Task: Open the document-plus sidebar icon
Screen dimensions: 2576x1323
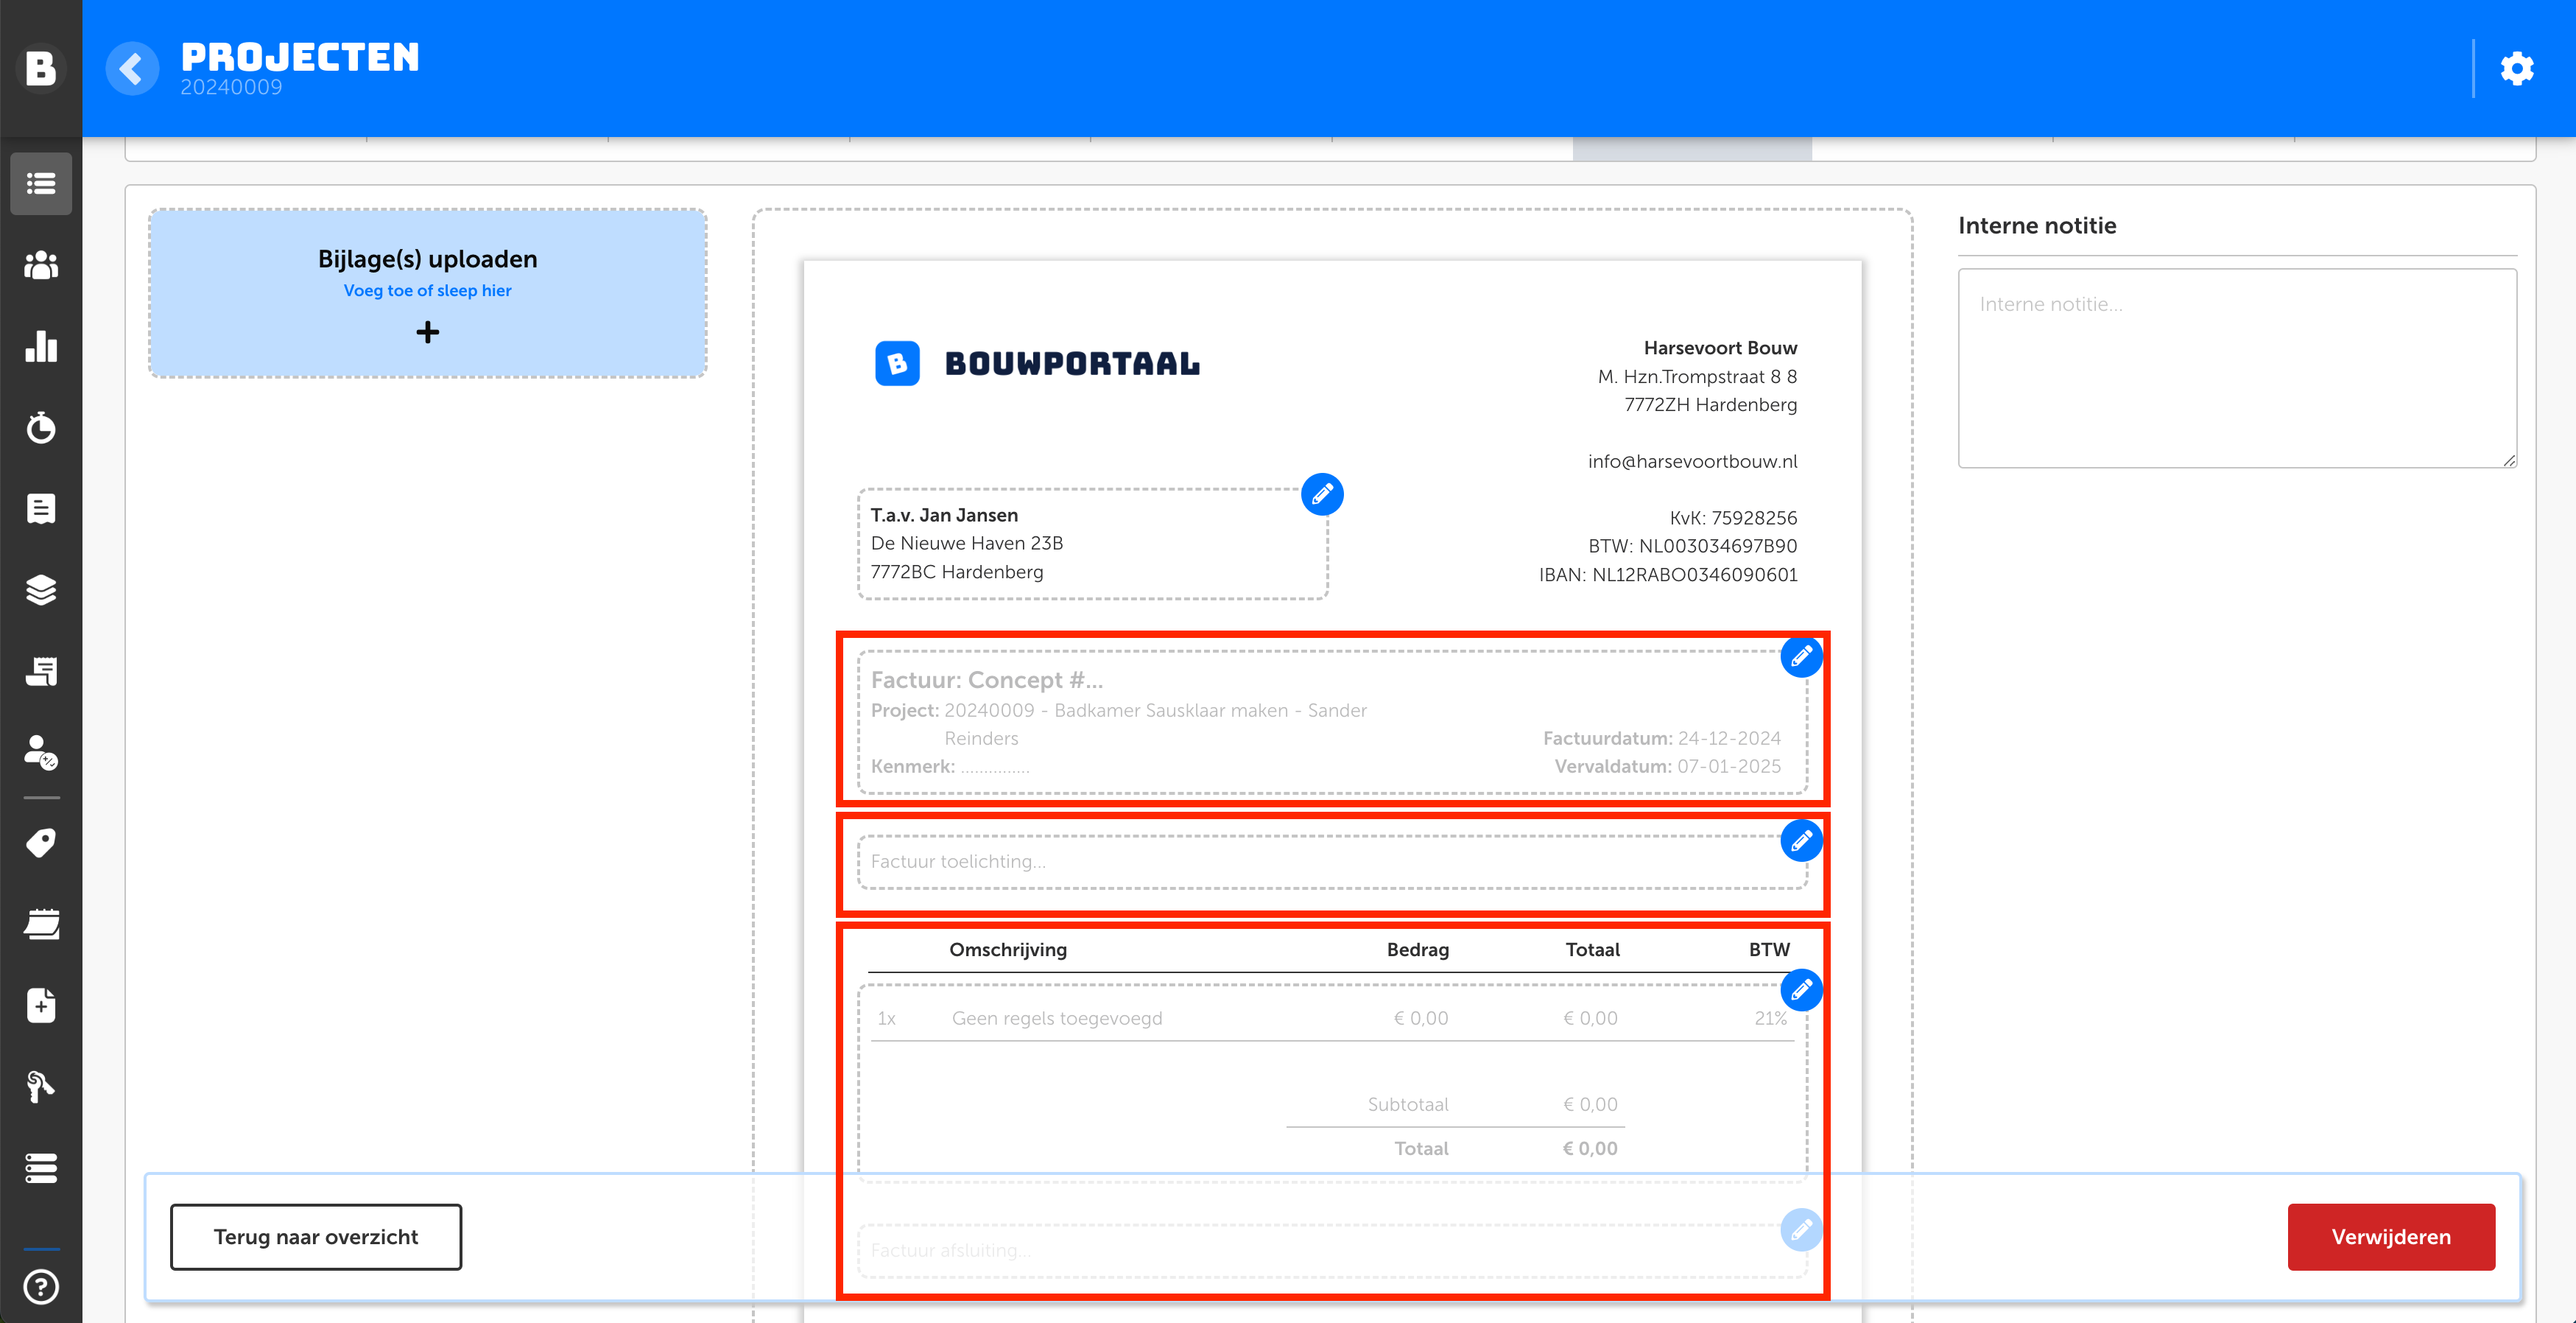Action: coord(41,1005)
